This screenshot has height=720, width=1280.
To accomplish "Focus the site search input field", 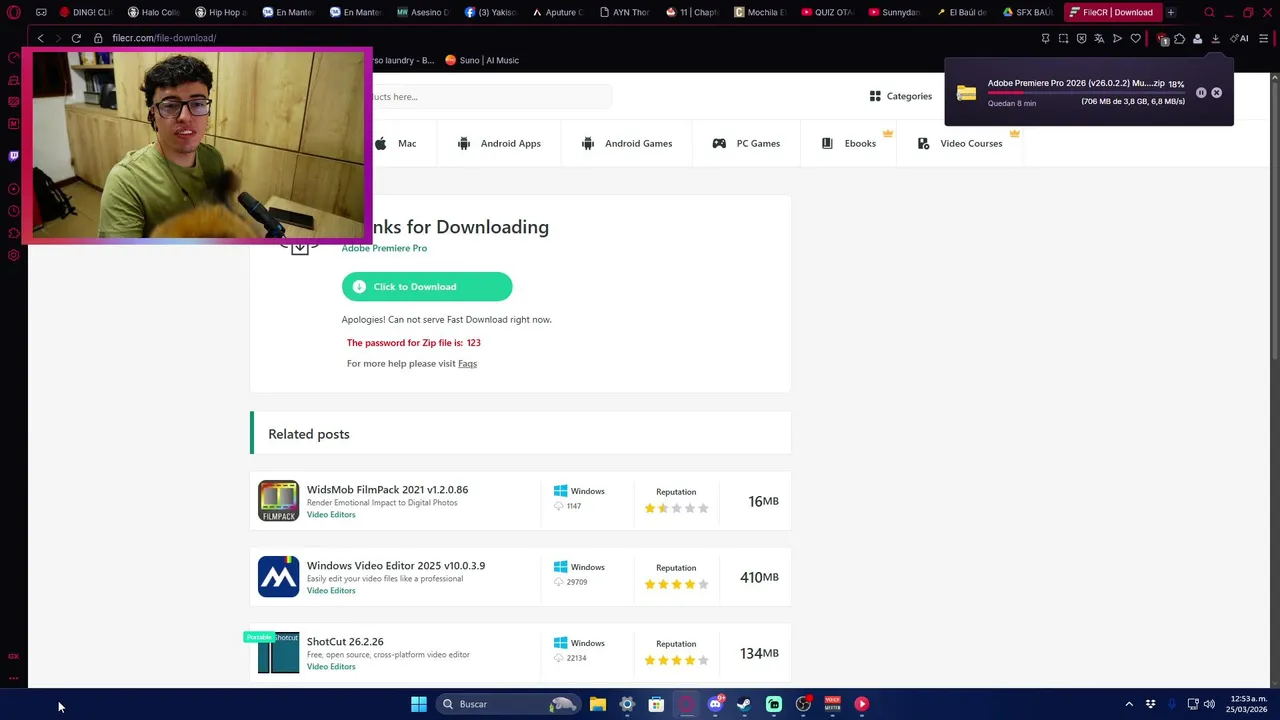I will click(x=490, y=97).
